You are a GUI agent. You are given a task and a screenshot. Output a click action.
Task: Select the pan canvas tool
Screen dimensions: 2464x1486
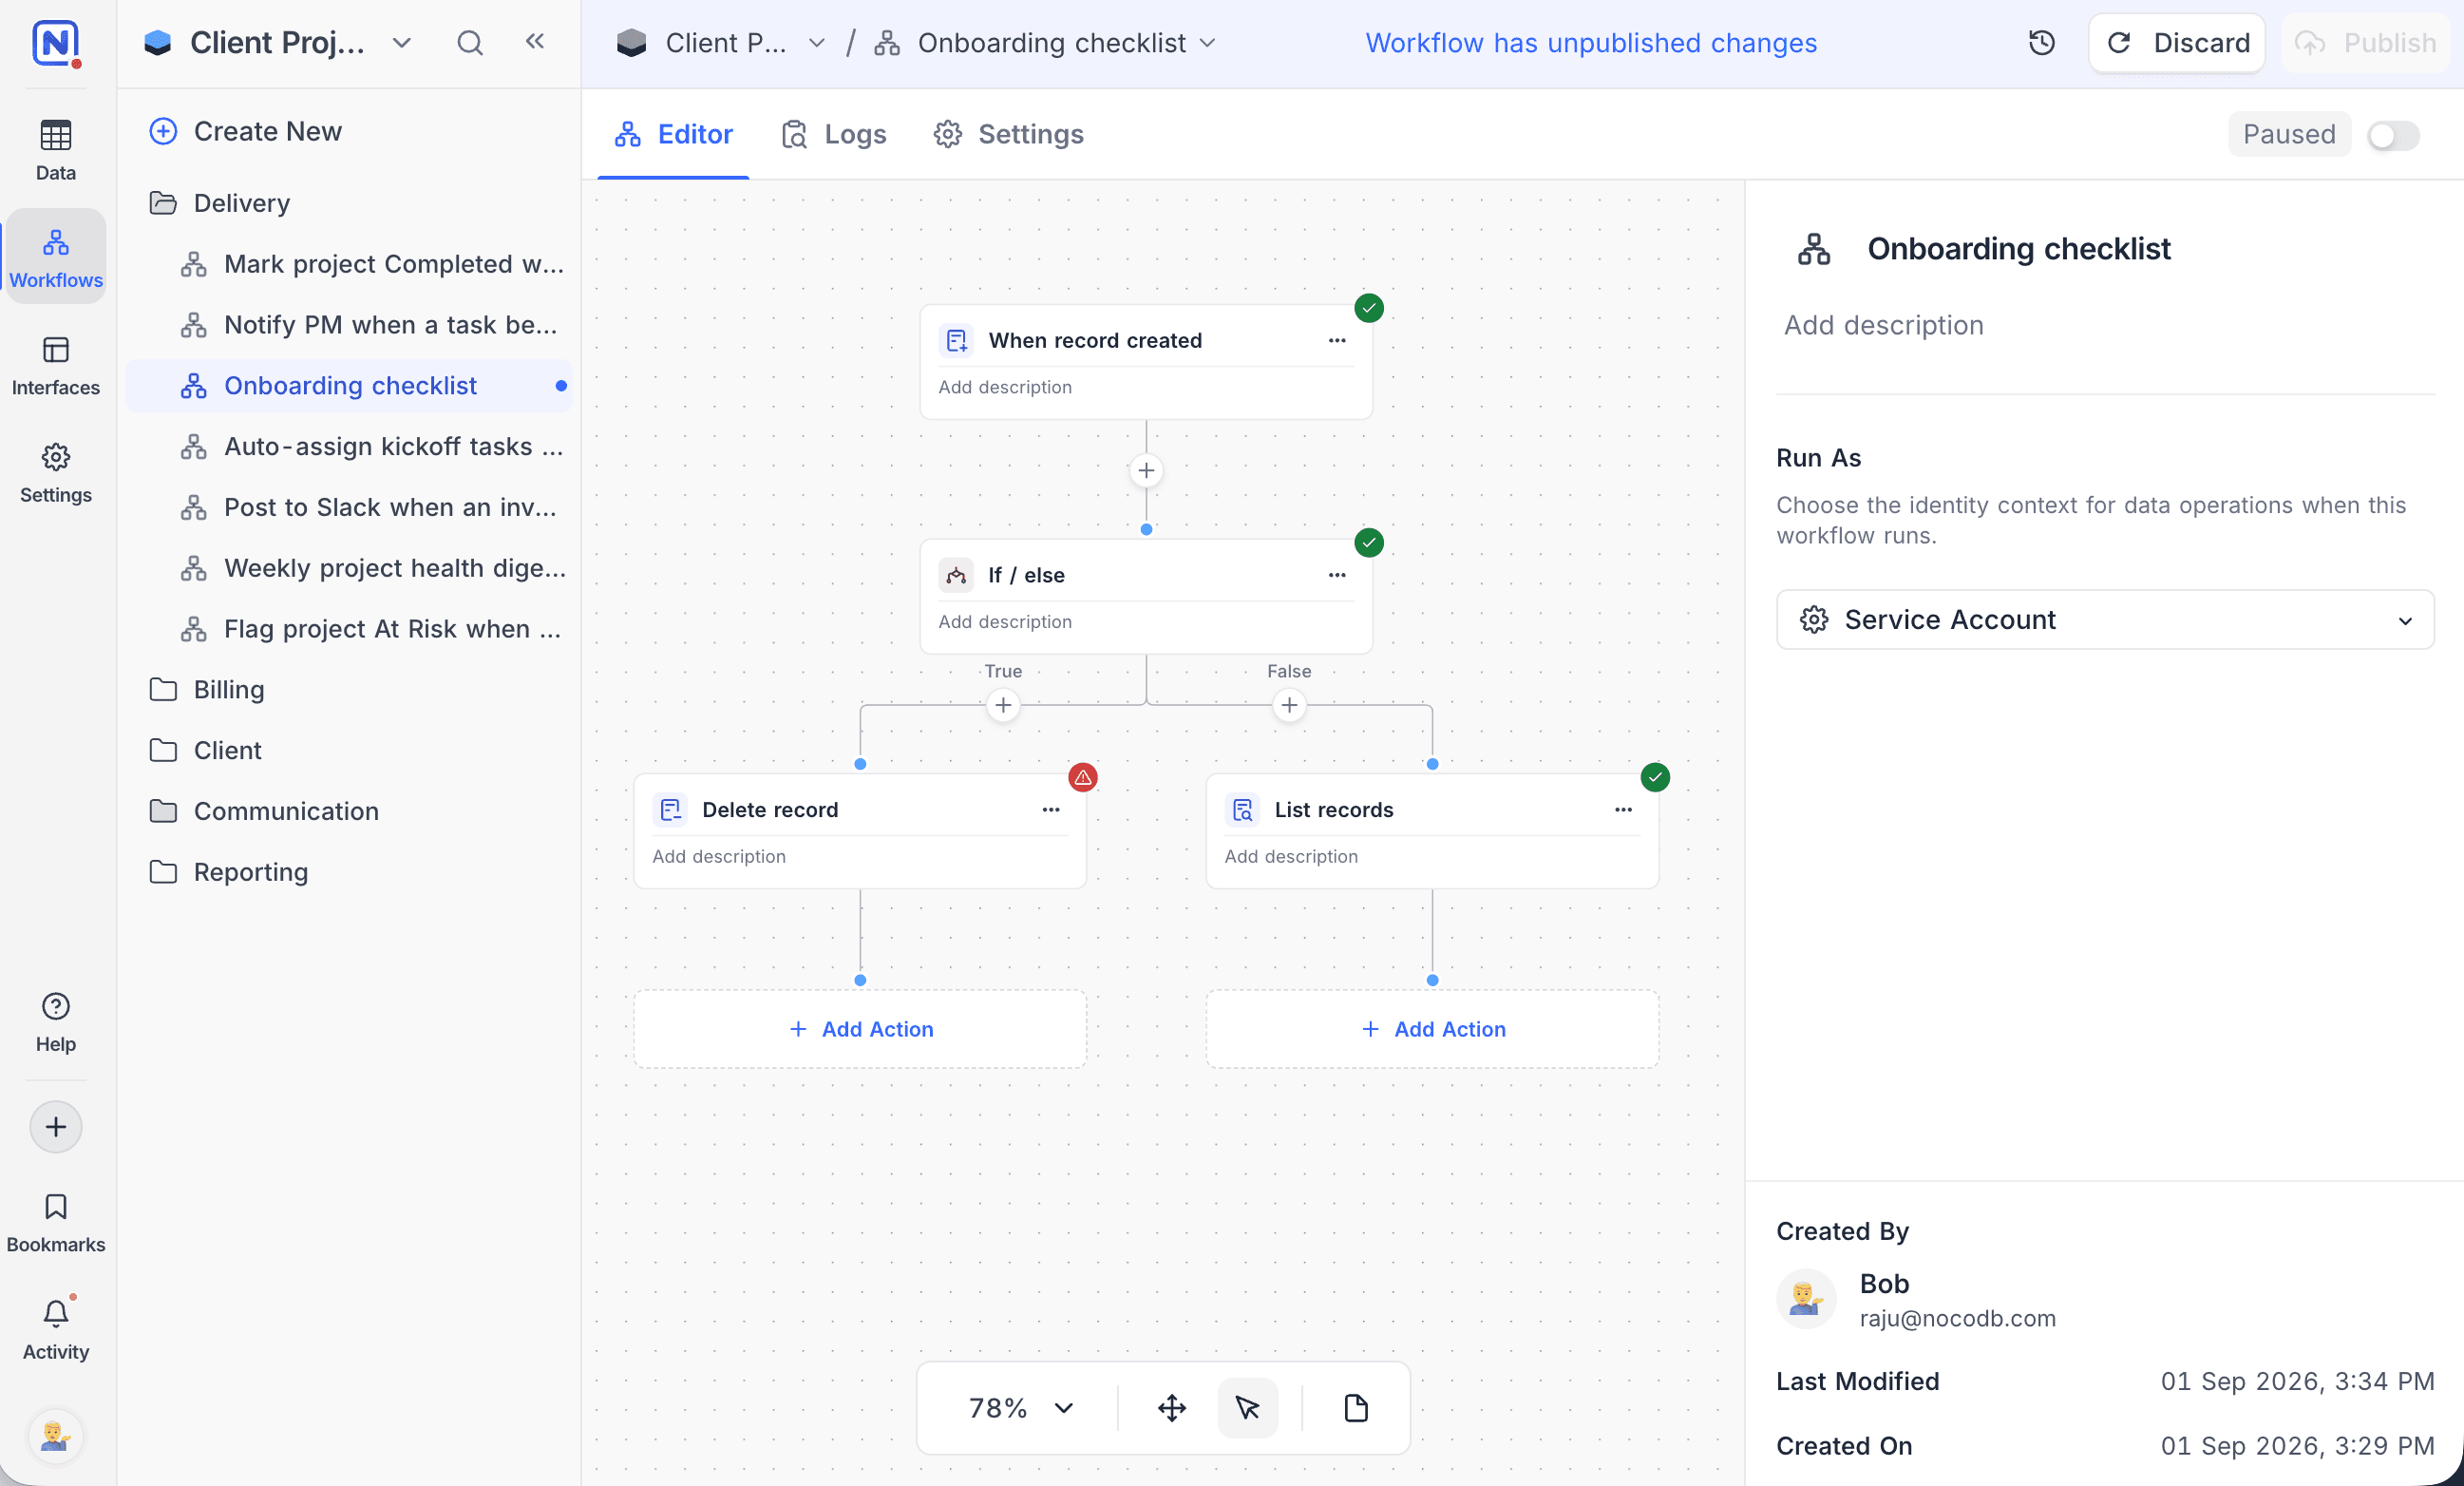(1172, 1408)
